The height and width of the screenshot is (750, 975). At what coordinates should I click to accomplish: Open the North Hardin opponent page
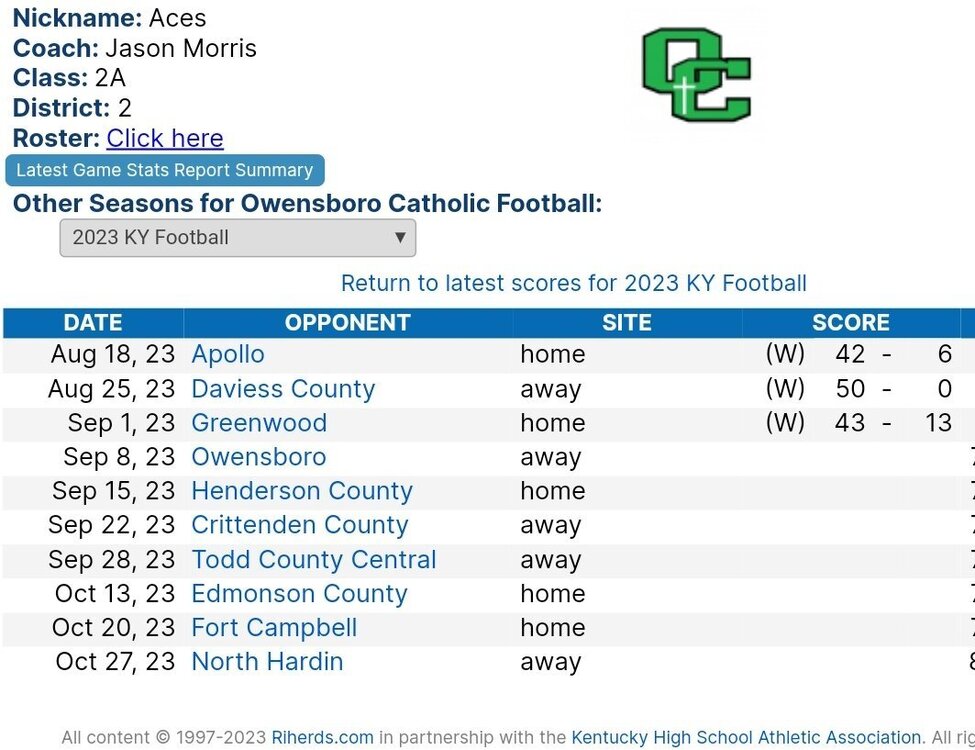(267, 662)
